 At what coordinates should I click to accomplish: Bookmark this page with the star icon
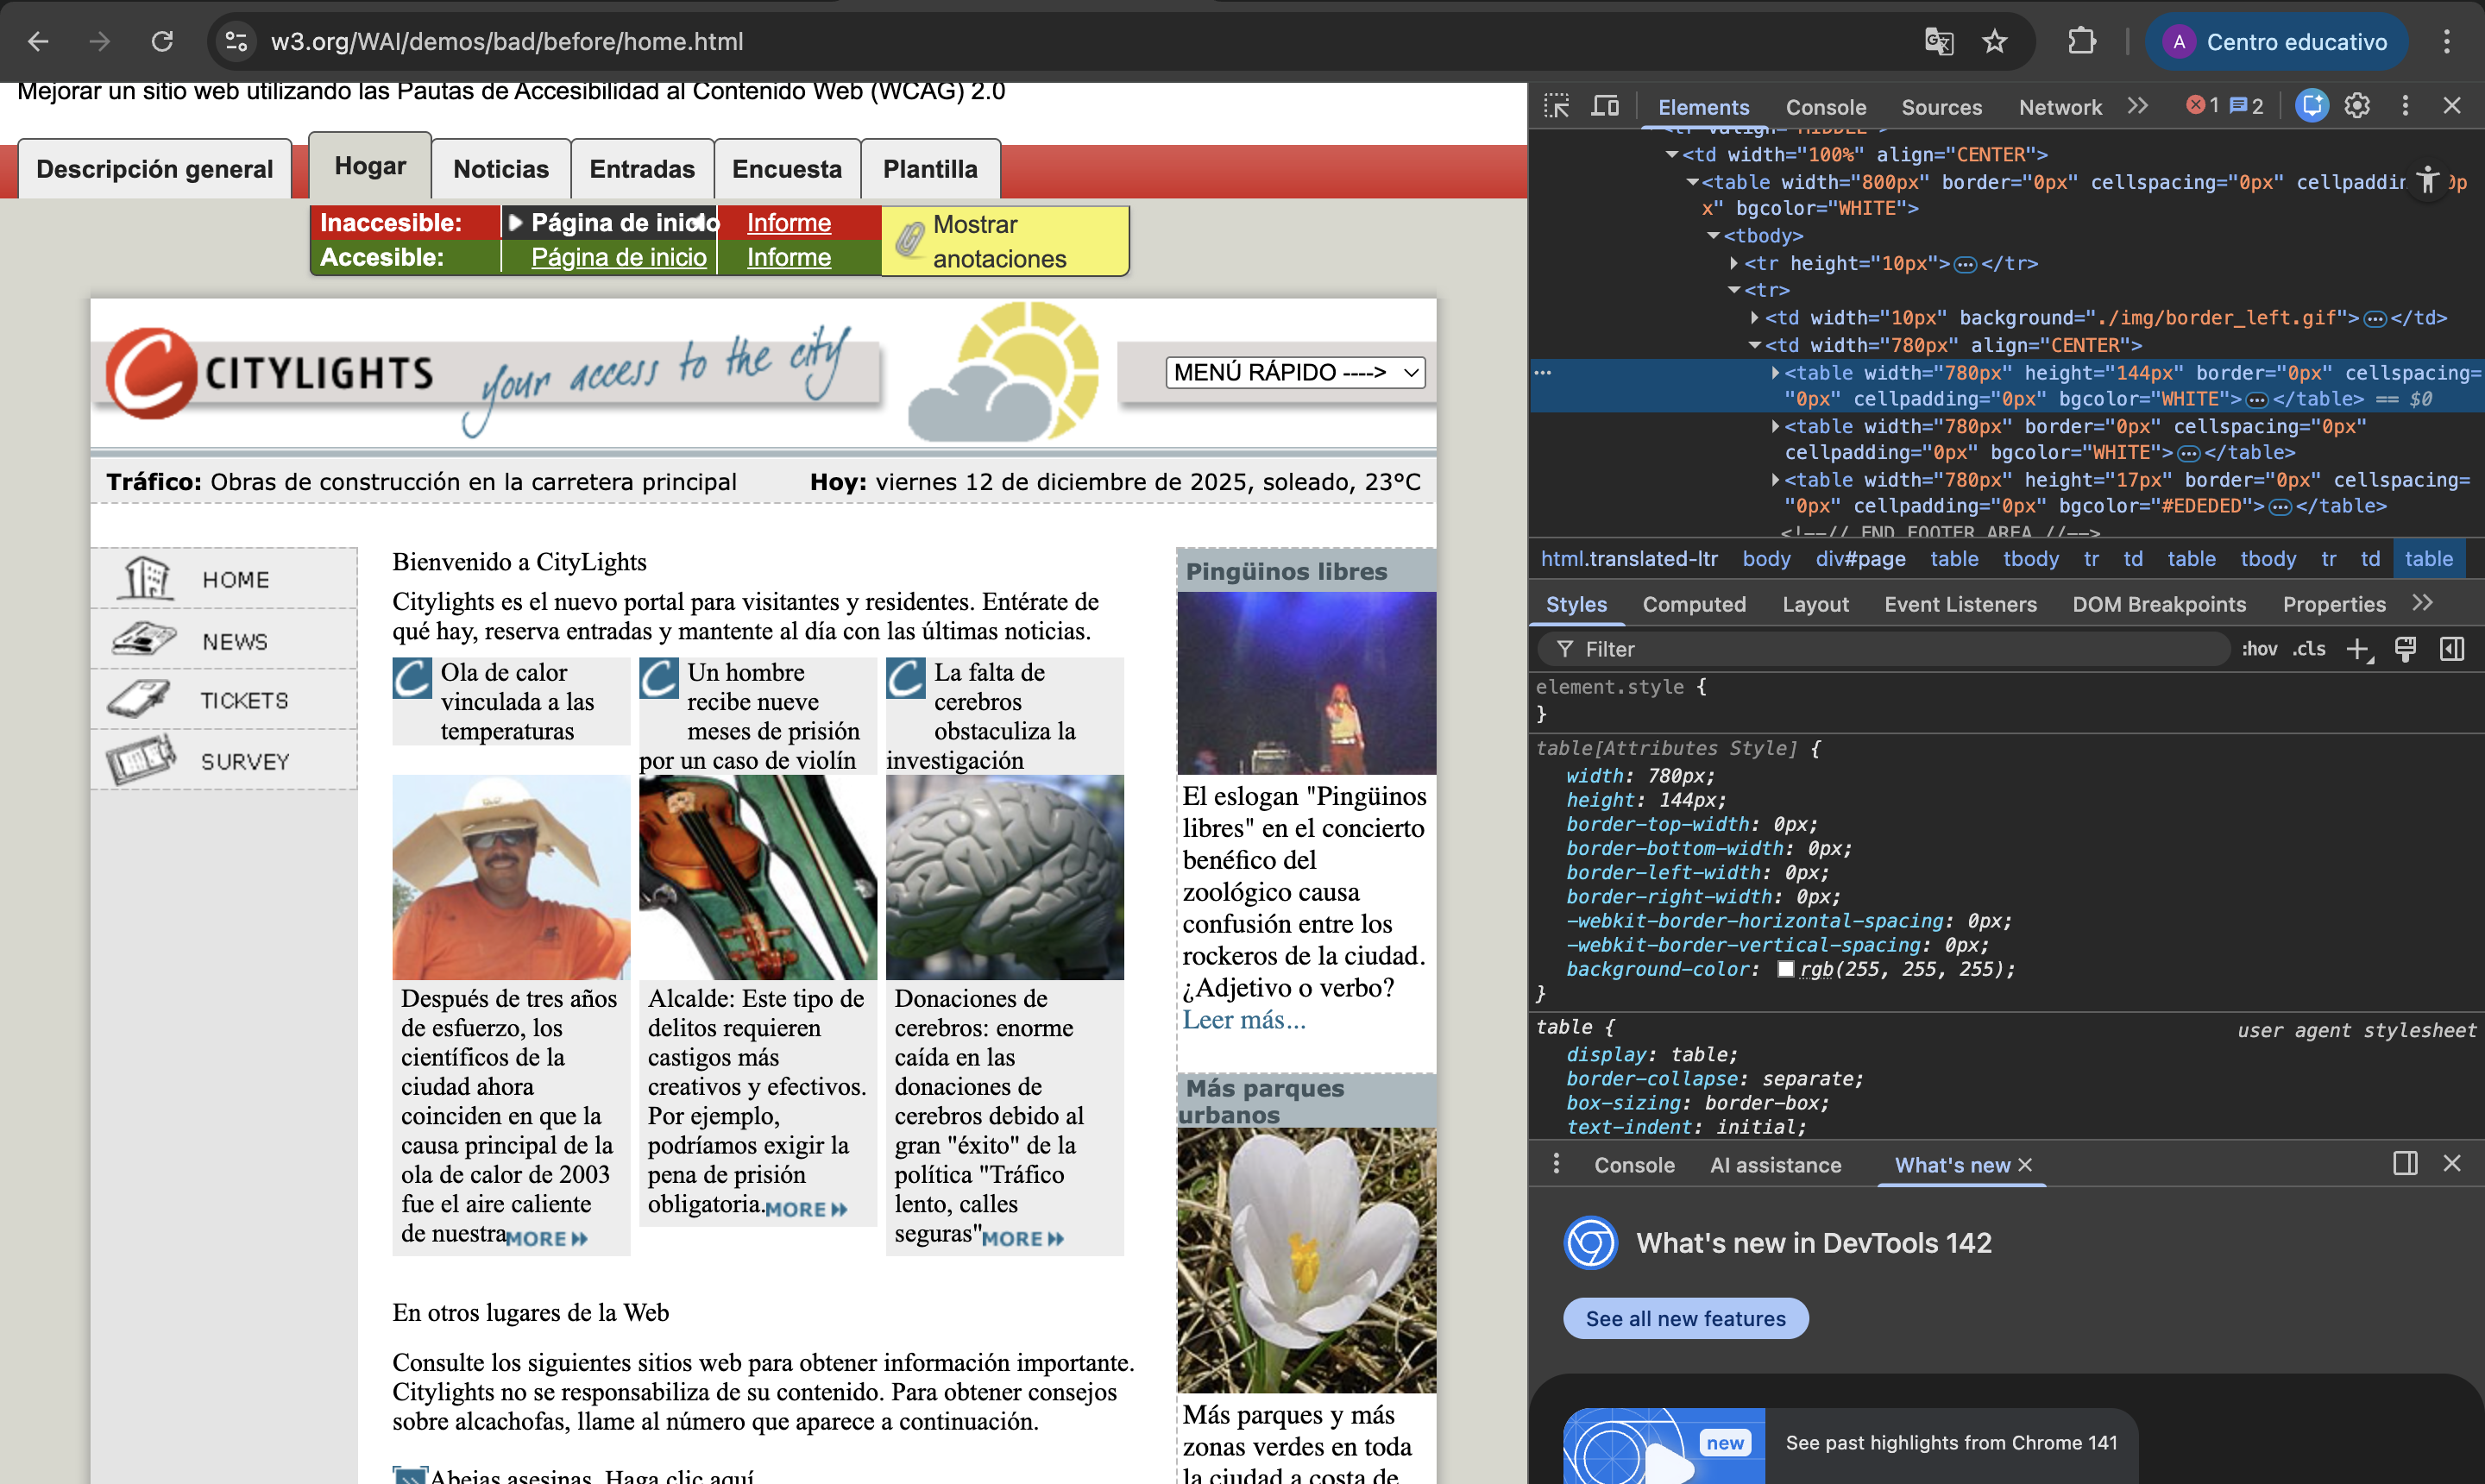1995,42
